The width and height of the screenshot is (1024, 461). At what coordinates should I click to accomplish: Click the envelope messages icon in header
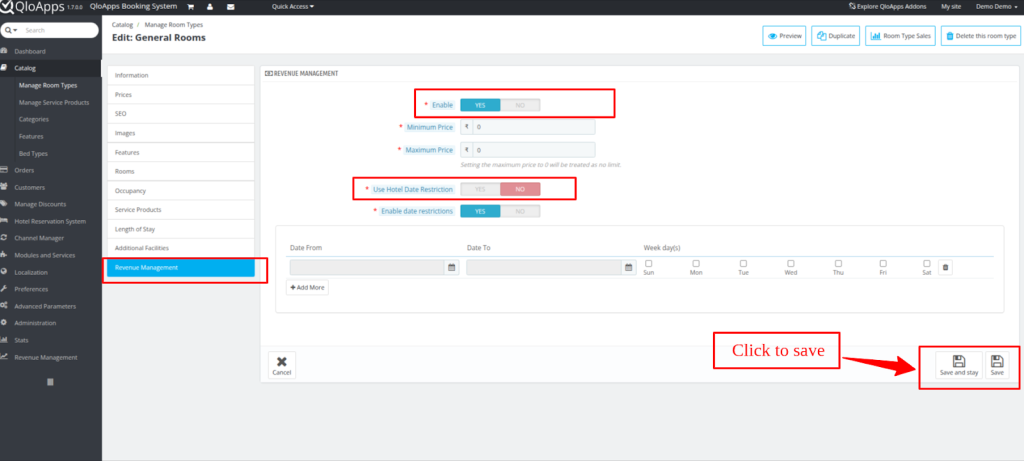(x=231, y=6)
